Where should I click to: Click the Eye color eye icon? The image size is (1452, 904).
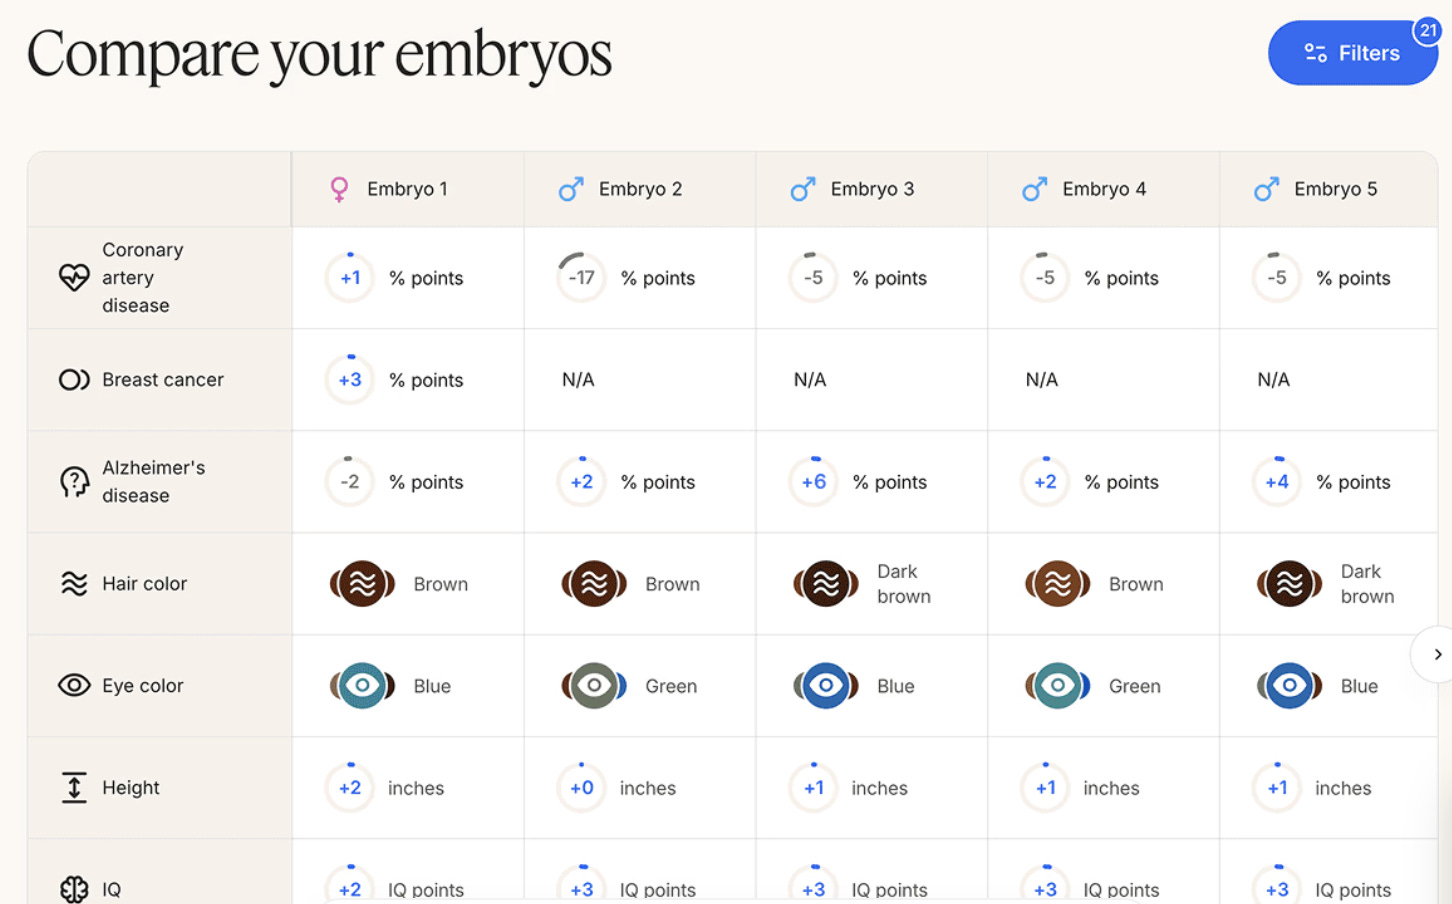pos(74,685)
